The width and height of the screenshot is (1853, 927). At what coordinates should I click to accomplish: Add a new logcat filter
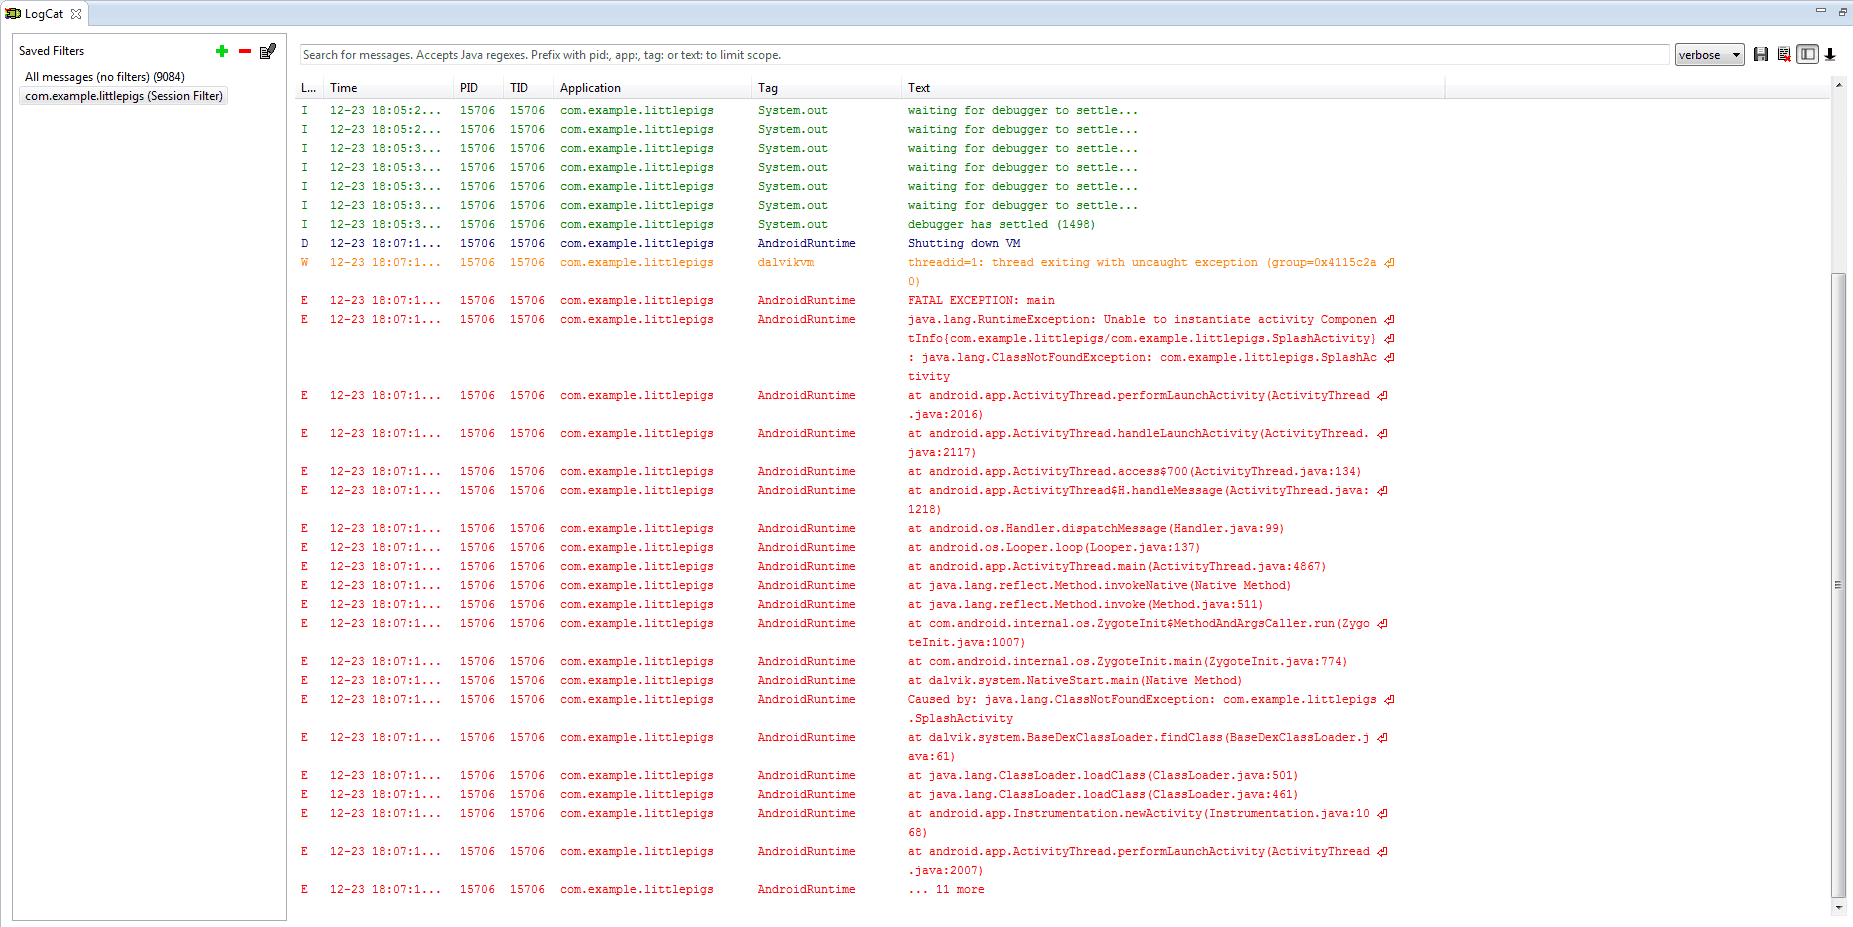click(222, 51)
